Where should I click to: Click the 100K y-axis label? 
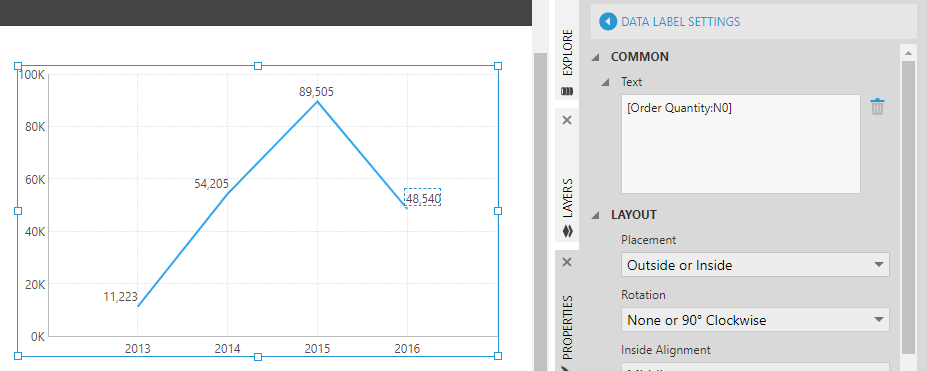(32, 75)
